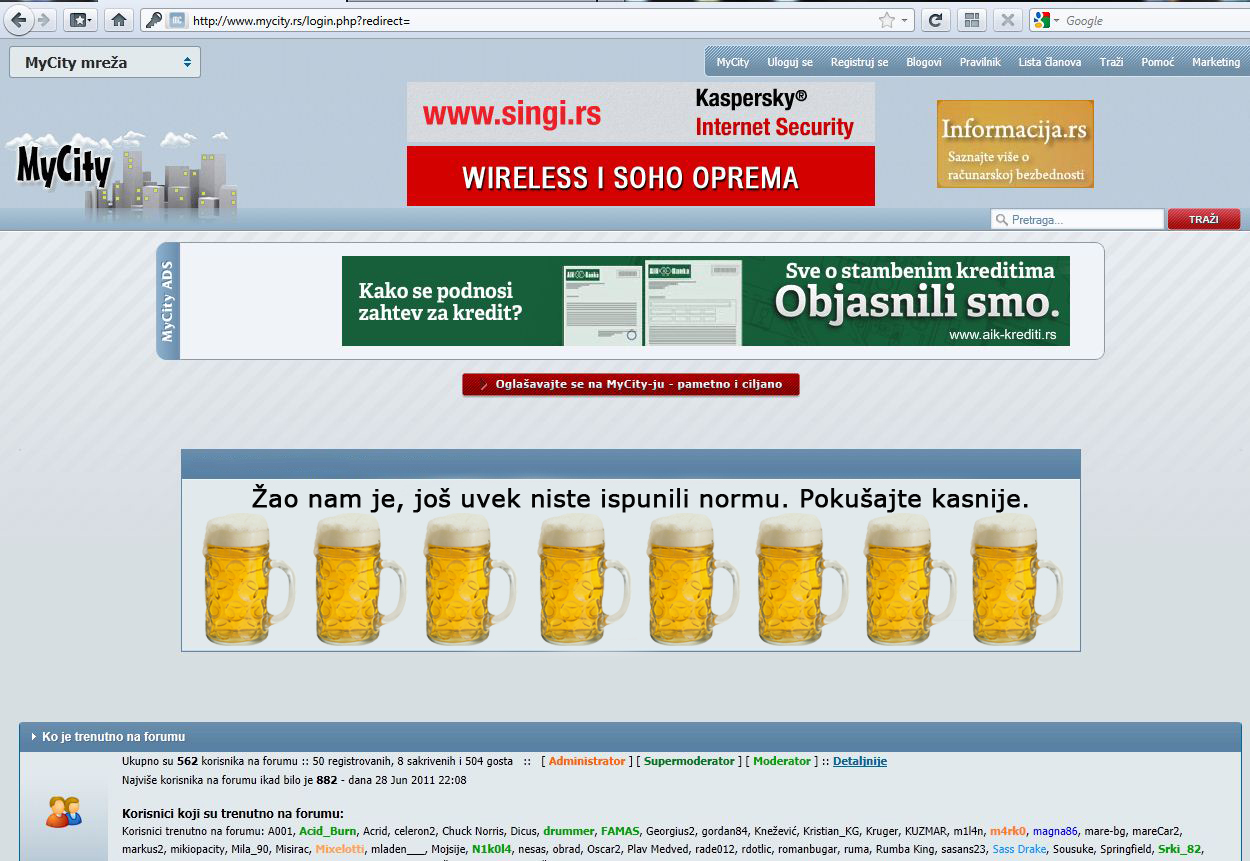Open user Srki_82 profile link

(1180, 849)
